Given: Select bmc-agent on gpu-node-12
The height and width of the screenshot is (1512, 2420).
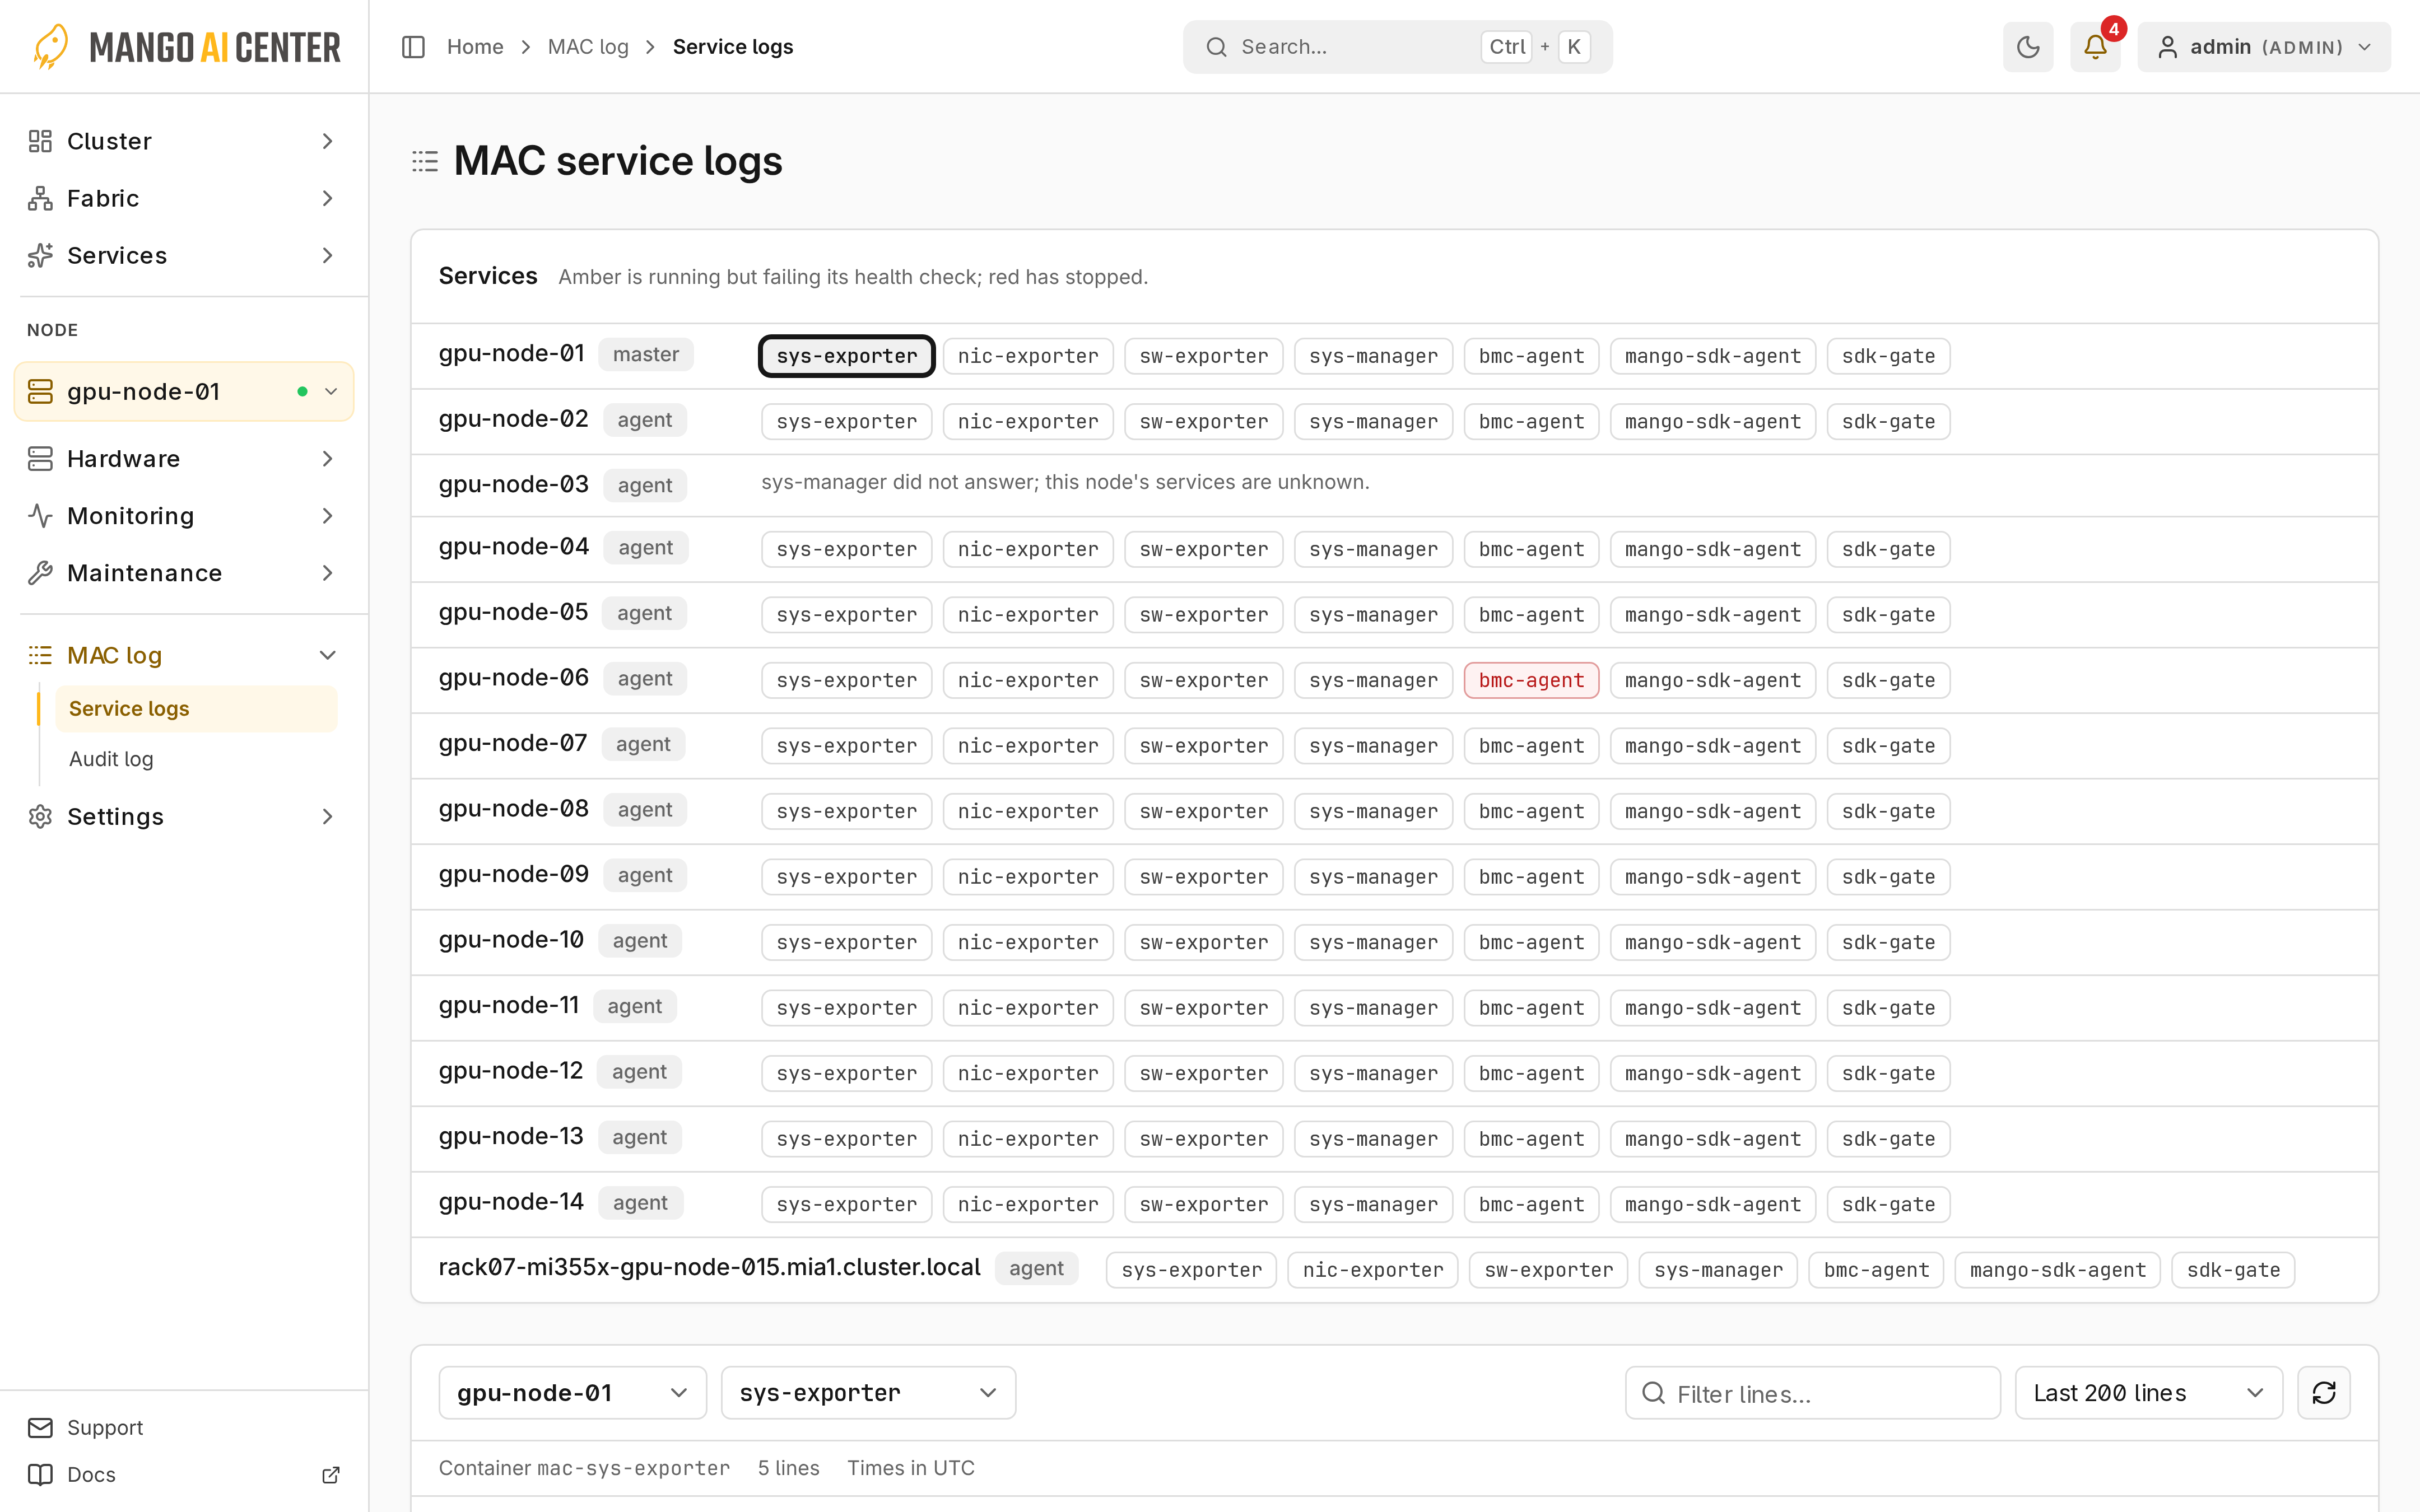Looking at the screenshot, I should point(1531,1073).
